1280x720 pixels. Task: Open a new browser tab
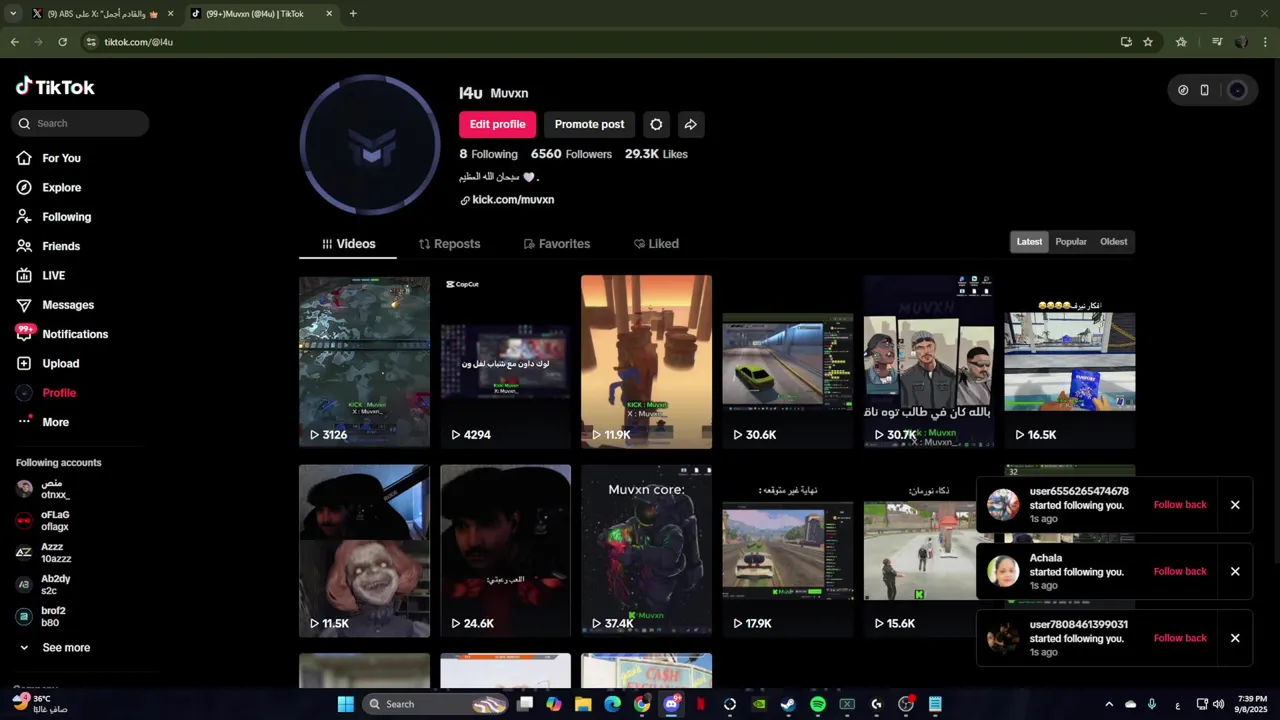coord(353,14)
